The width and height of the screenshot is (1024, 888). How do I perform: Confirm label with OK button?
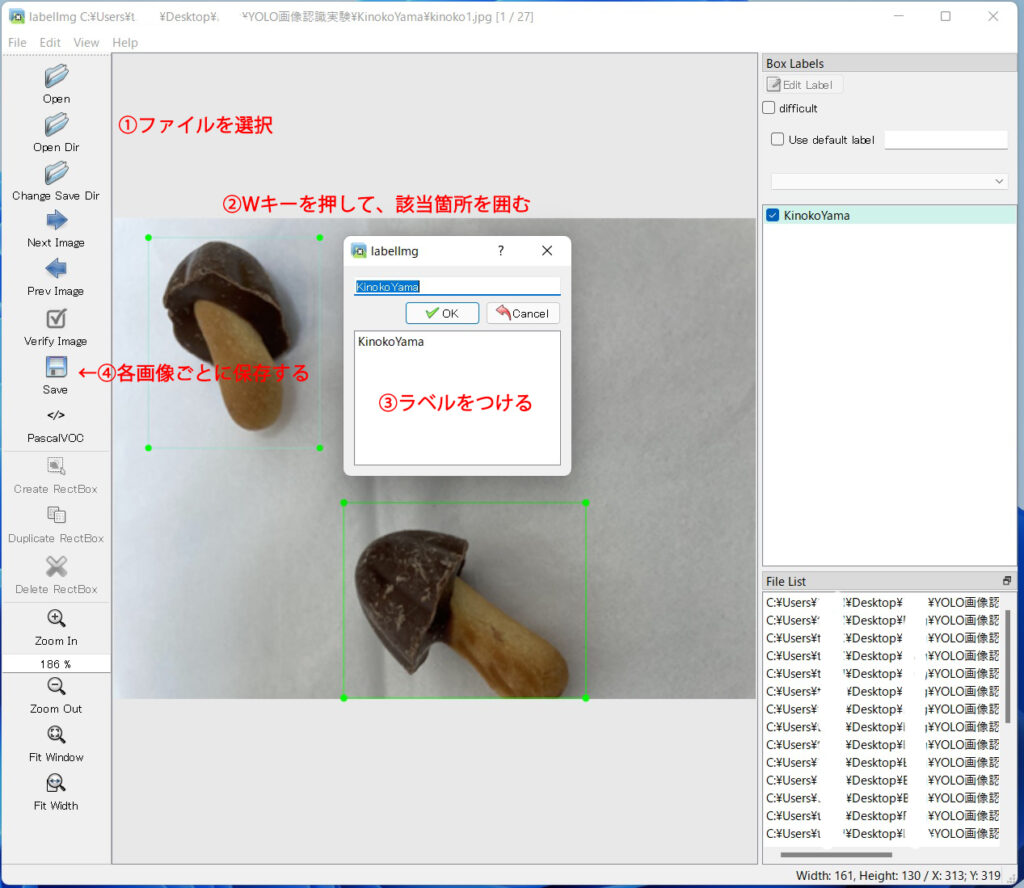point(442,313)
